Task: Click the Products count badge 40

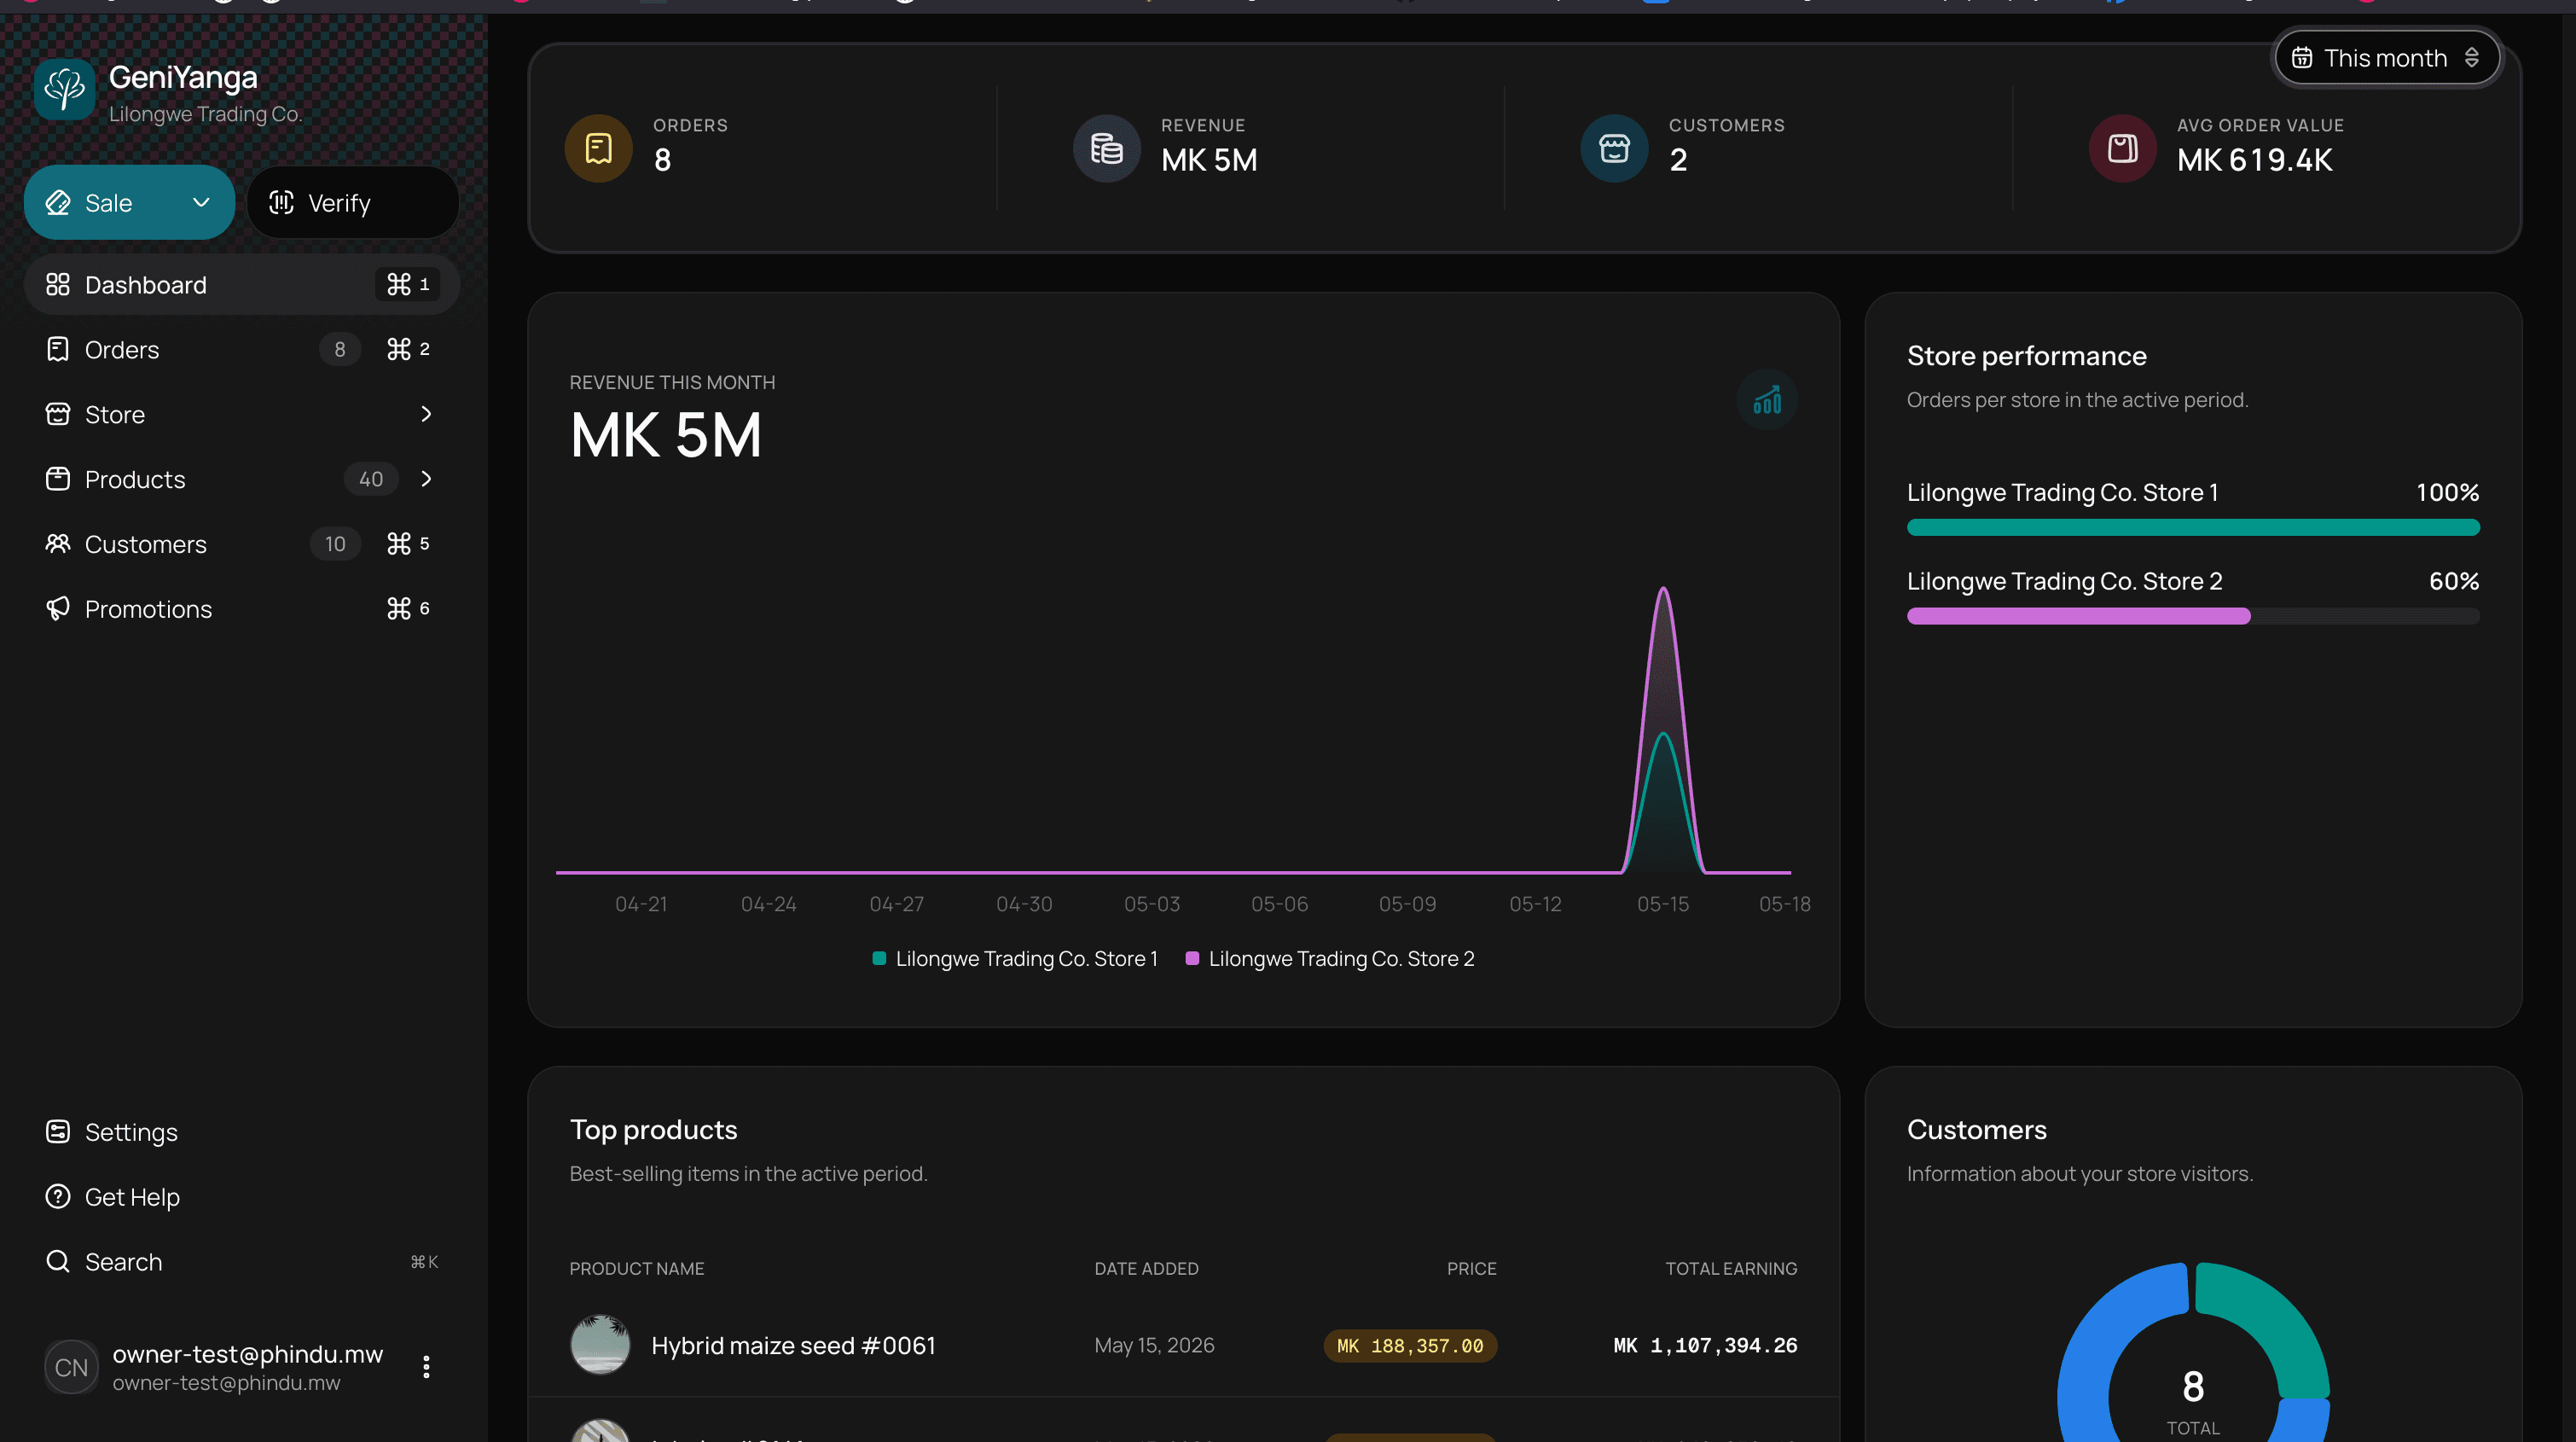Action: click(x=371, y=479)
